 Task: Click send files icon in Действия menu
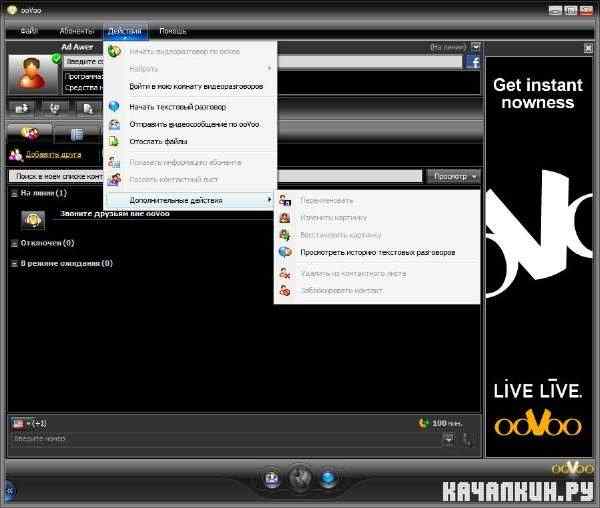click(114, 141)
